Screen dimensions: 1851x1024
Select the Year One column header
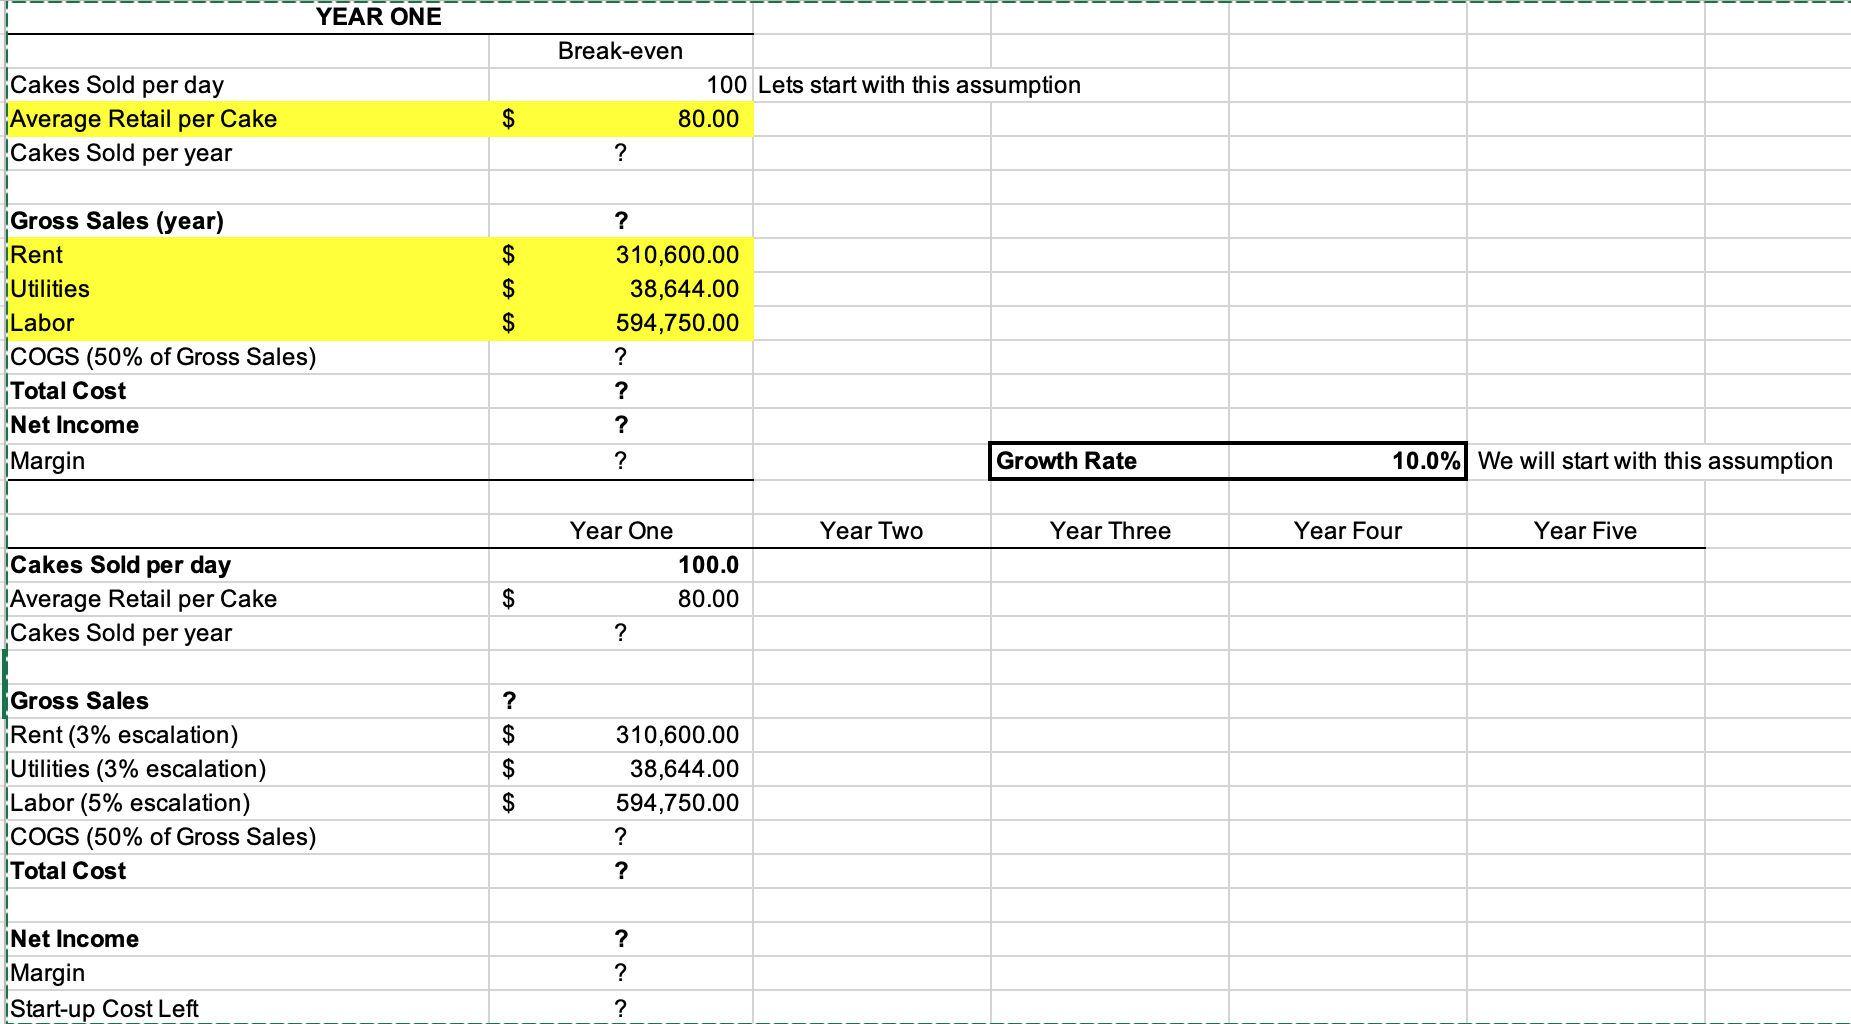coord(620,531)
